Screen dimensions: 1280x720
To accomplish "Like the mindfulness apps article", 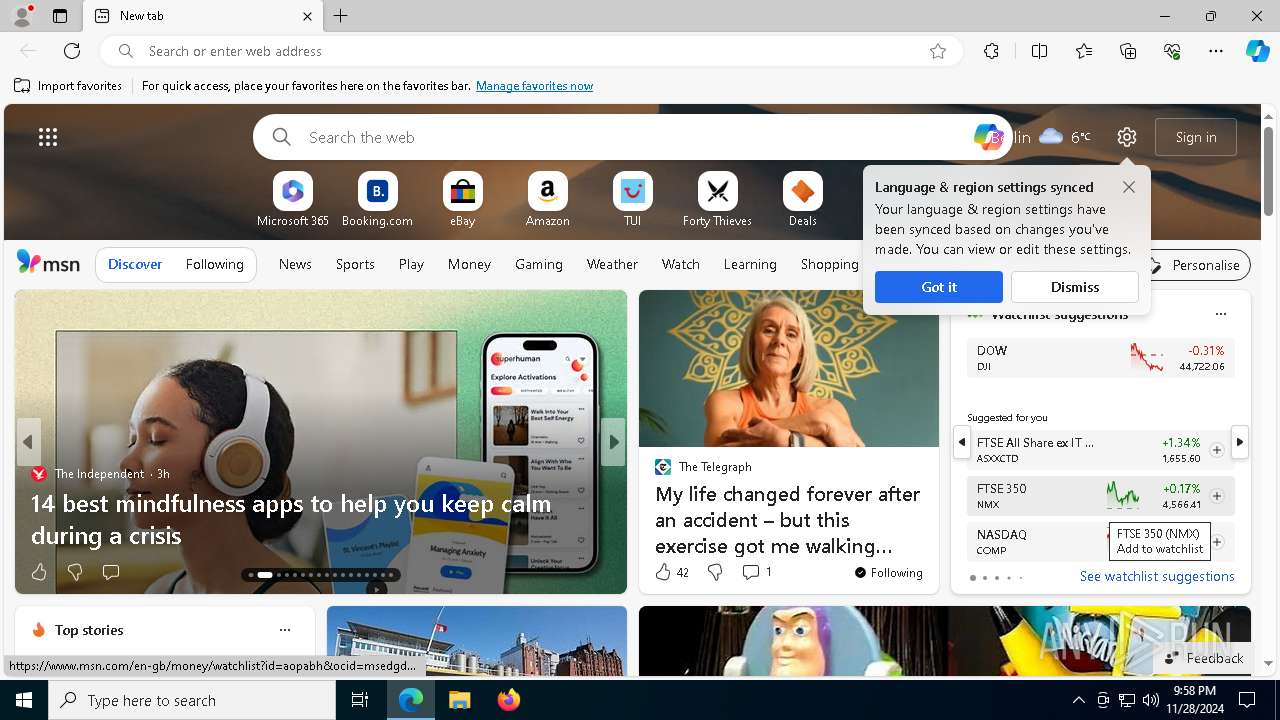I will [x=39, y=572].
